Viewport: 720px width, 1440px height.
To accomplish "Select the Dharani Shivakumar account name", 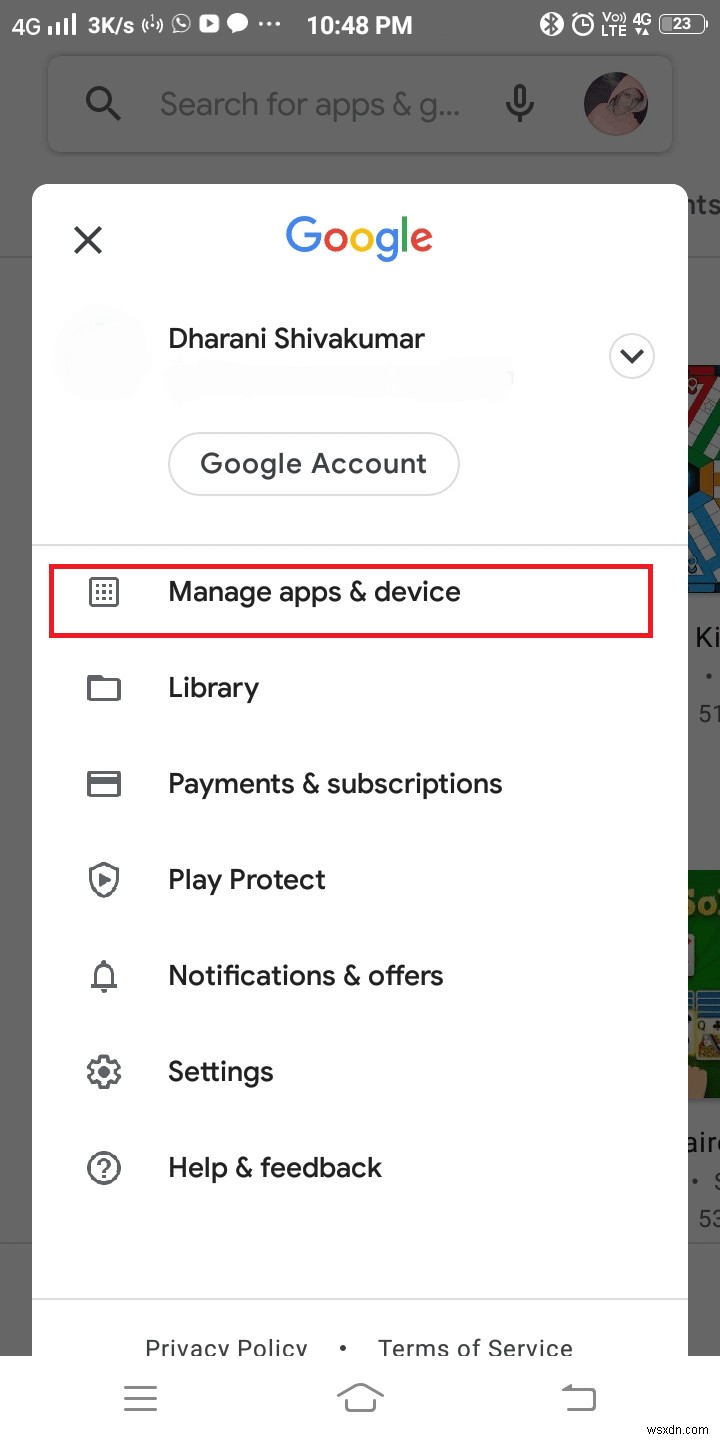I will coord(296,339).
